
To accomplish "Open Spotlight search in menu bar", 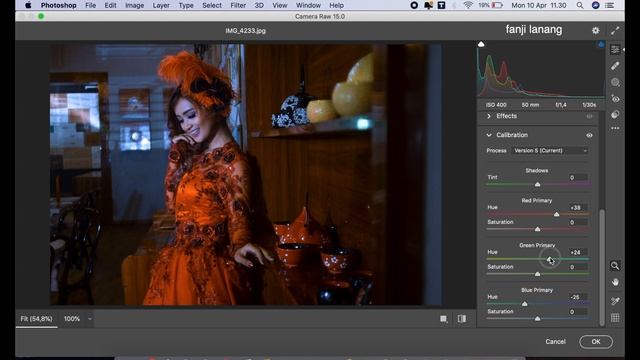I will coord(580,5).
